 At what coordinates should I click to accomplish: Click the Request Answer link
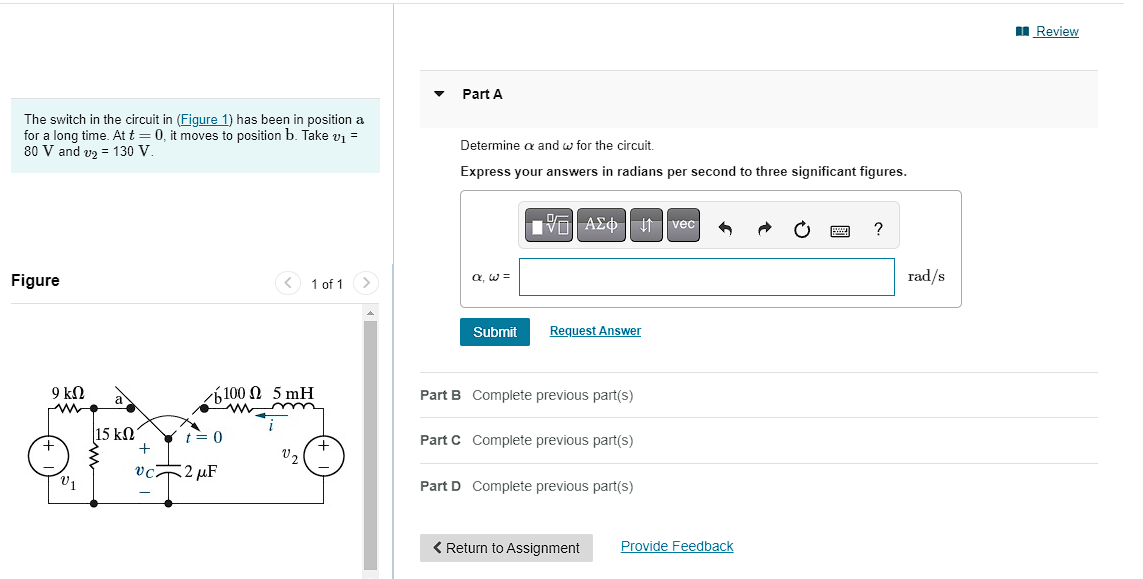[x=595, y=331]
